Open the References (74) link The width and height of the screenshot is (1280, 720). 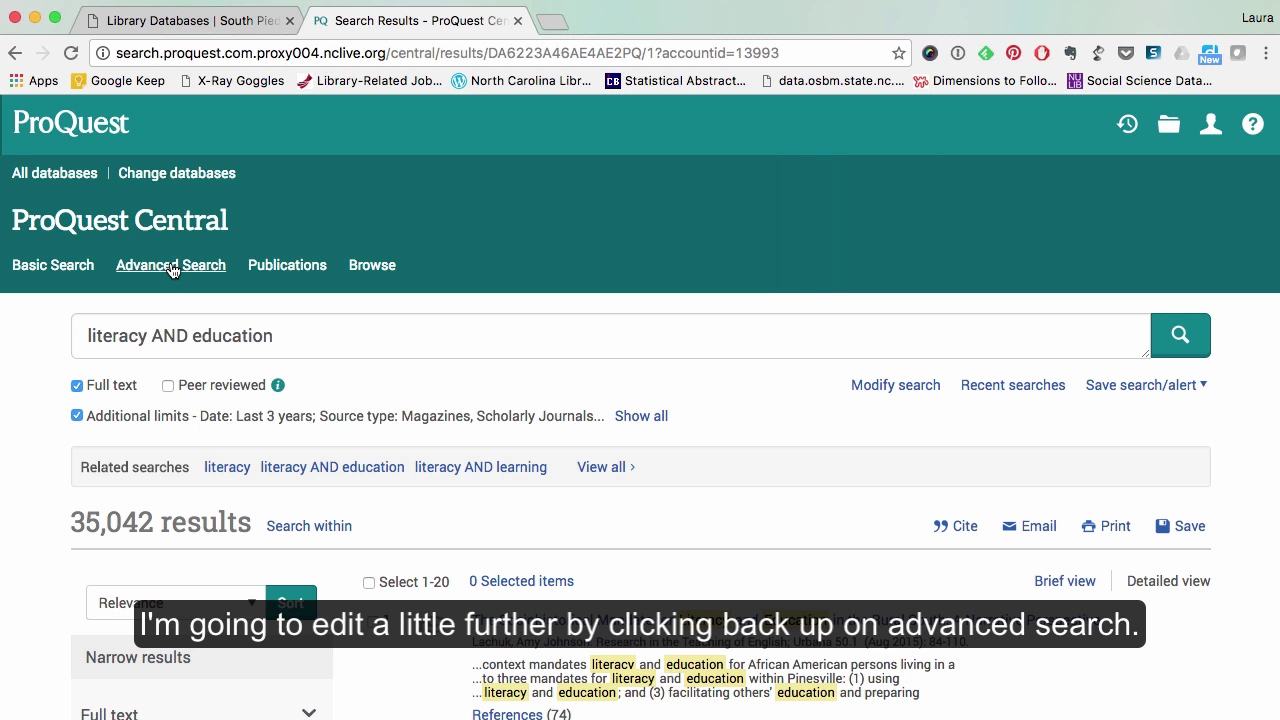click(521, 714)
